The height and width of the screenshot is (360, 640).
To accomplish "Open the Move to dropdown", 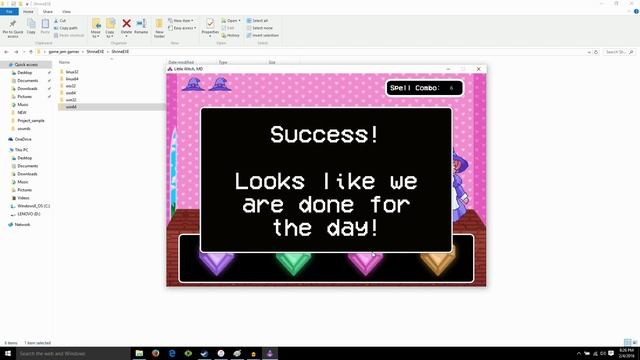I will [x=96, y=28].
